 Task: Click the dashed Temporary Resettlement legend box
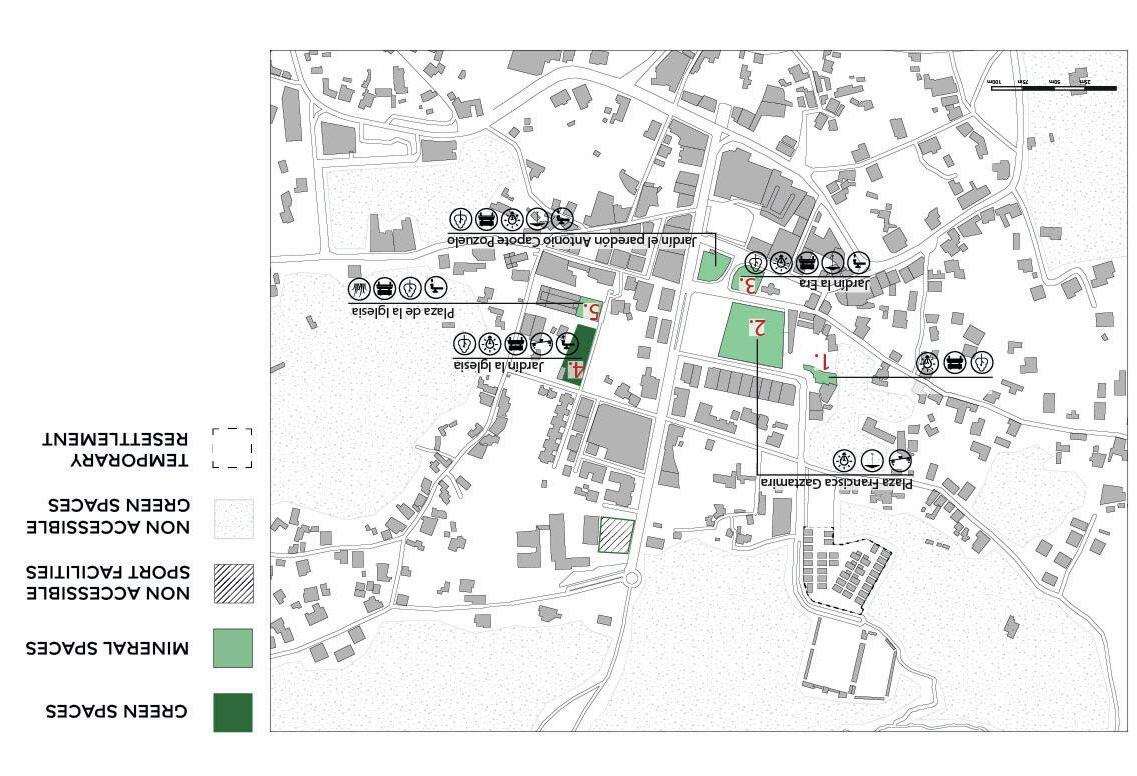click(x=233, y=447)
